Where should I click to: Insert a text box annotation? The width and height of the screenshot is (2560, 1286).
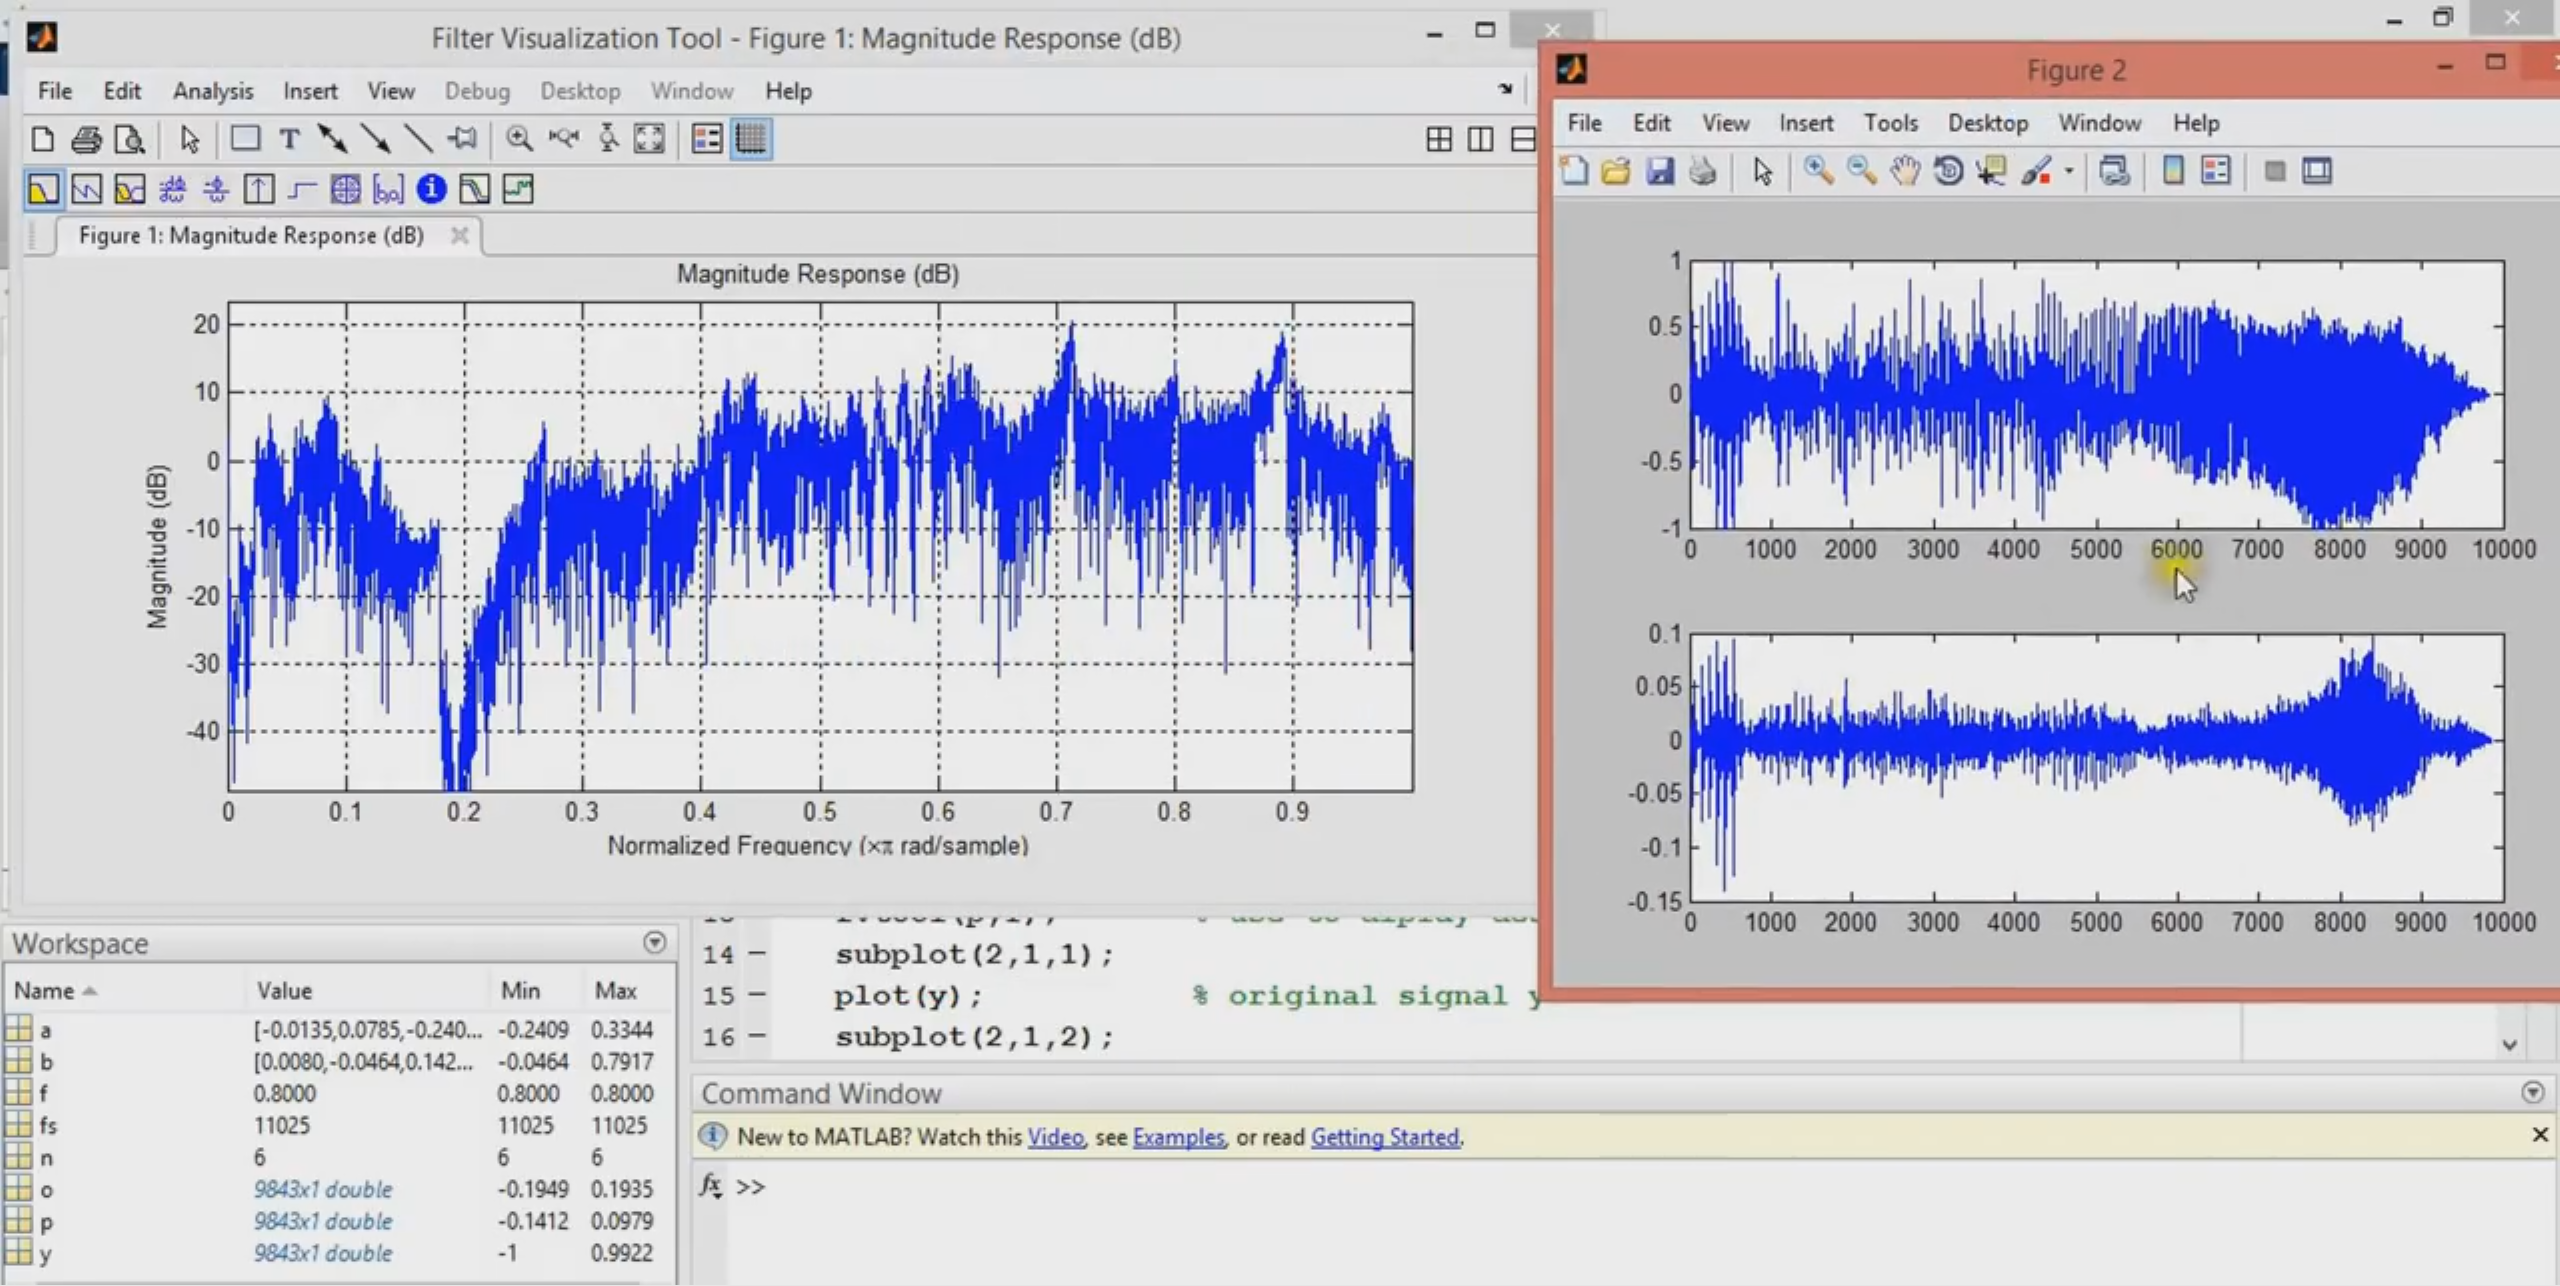coord(289,139)
